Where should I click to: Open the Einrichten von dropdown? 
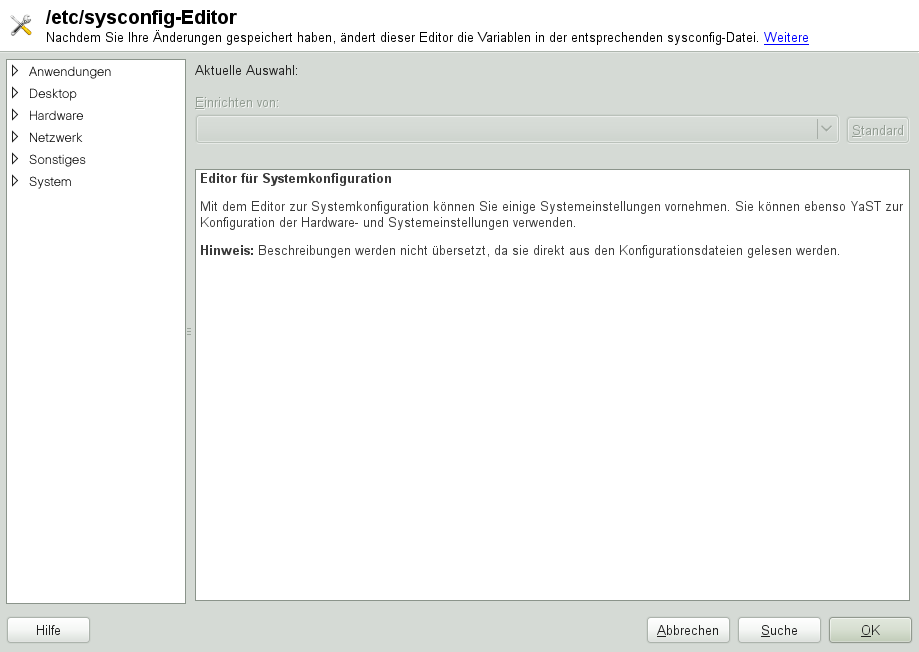coord(826,129)
